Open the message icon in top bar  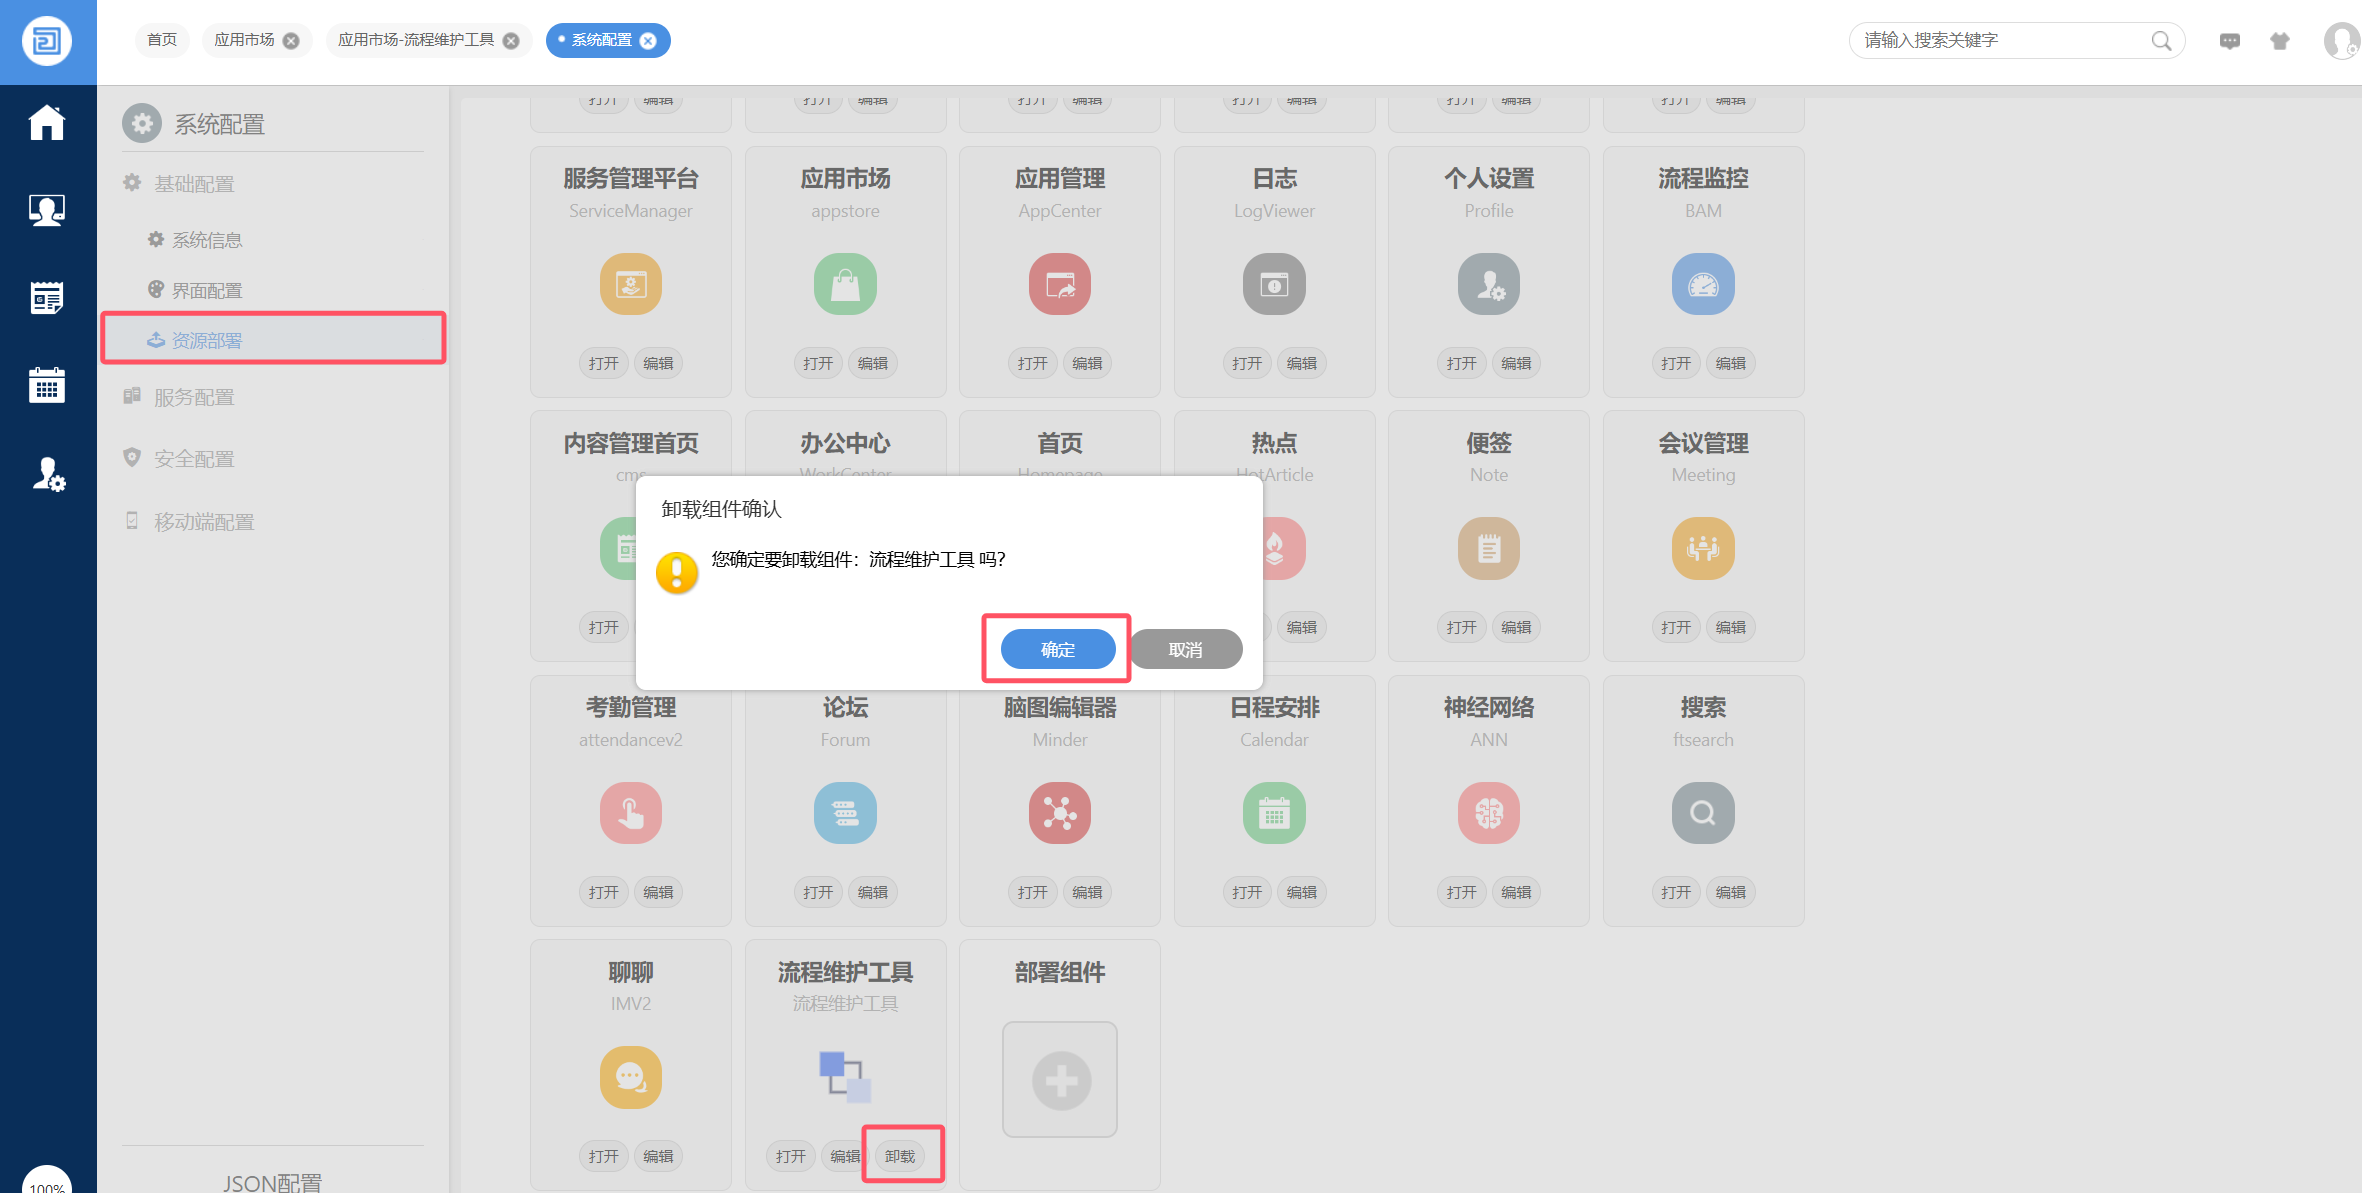2229,41
